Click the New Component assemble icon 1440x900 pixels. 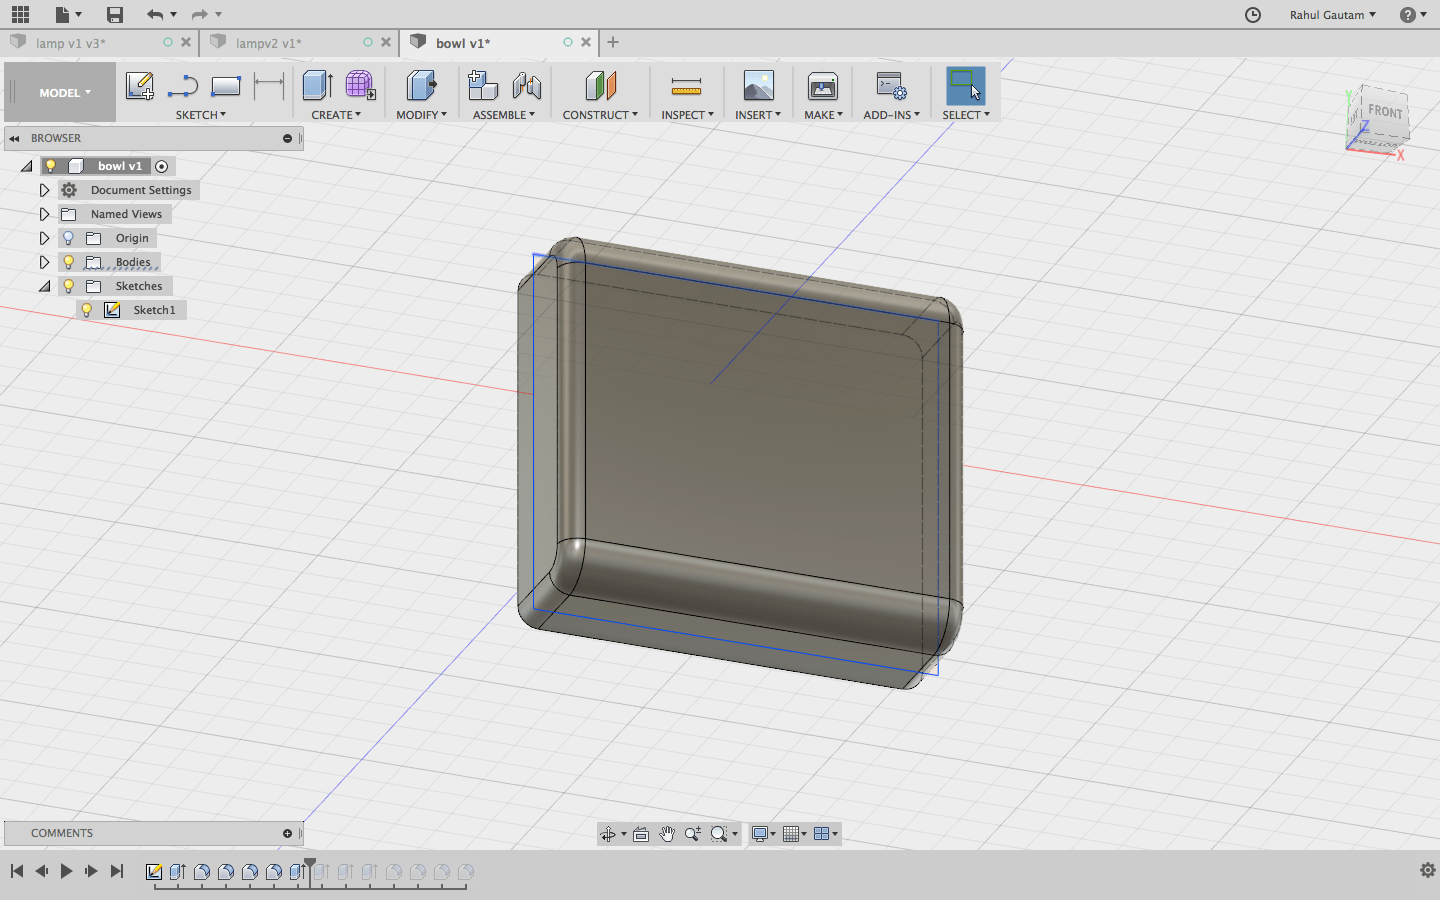pos(483,86)
